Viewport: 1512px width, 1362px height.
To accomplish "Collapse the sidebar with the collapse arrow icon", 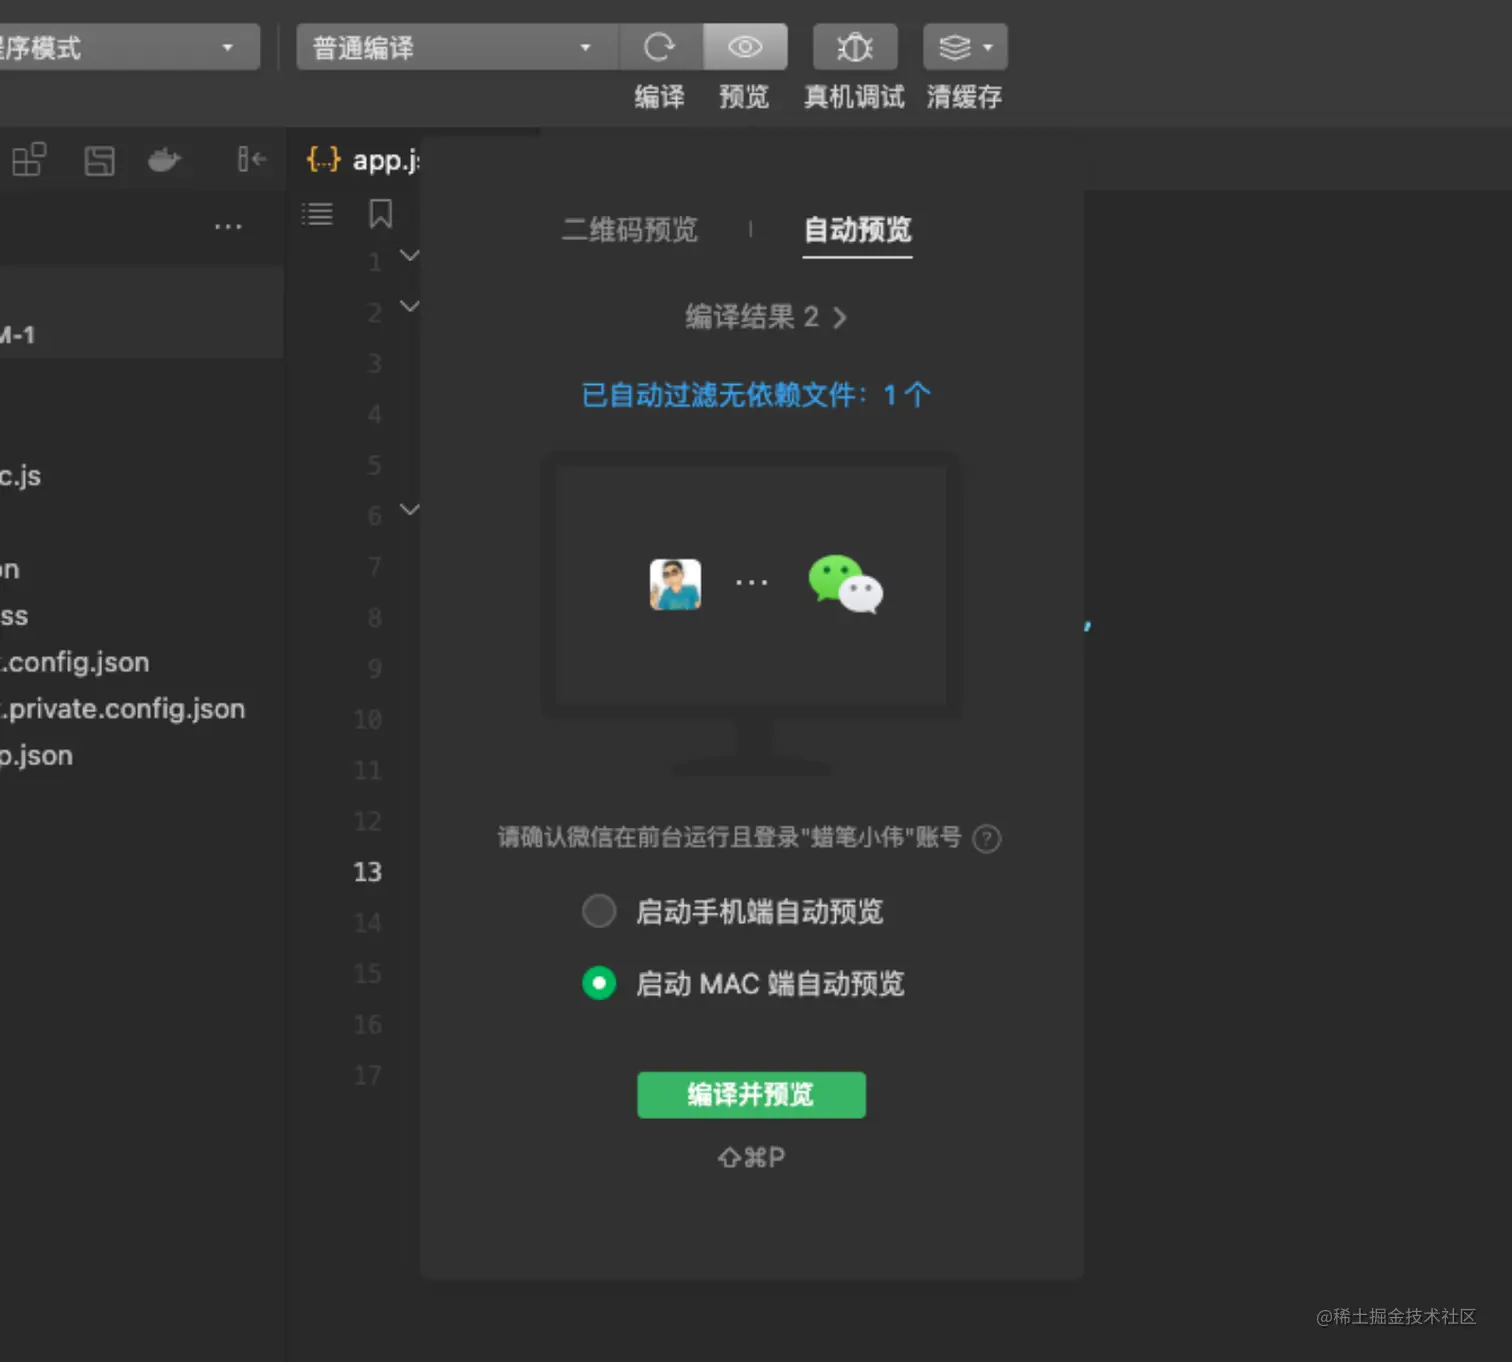I will click(x=250, y=159).
